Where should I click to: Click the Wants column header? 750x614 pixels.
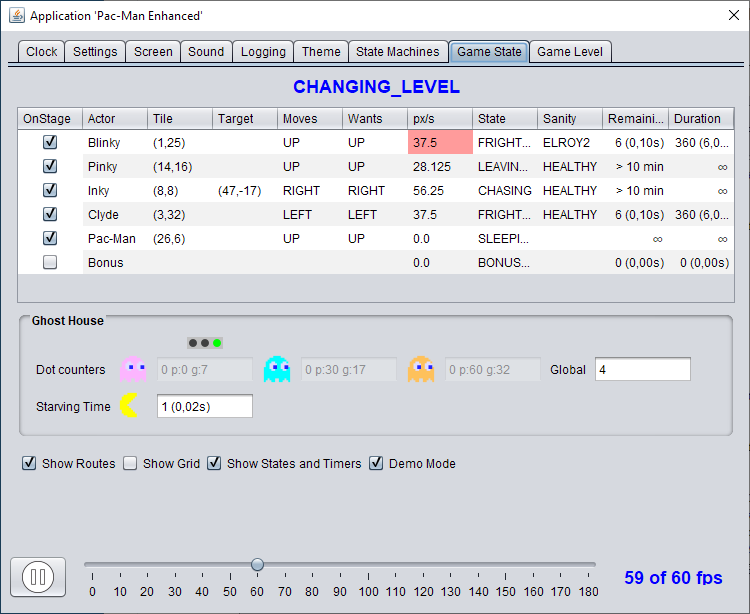(375, 119)
